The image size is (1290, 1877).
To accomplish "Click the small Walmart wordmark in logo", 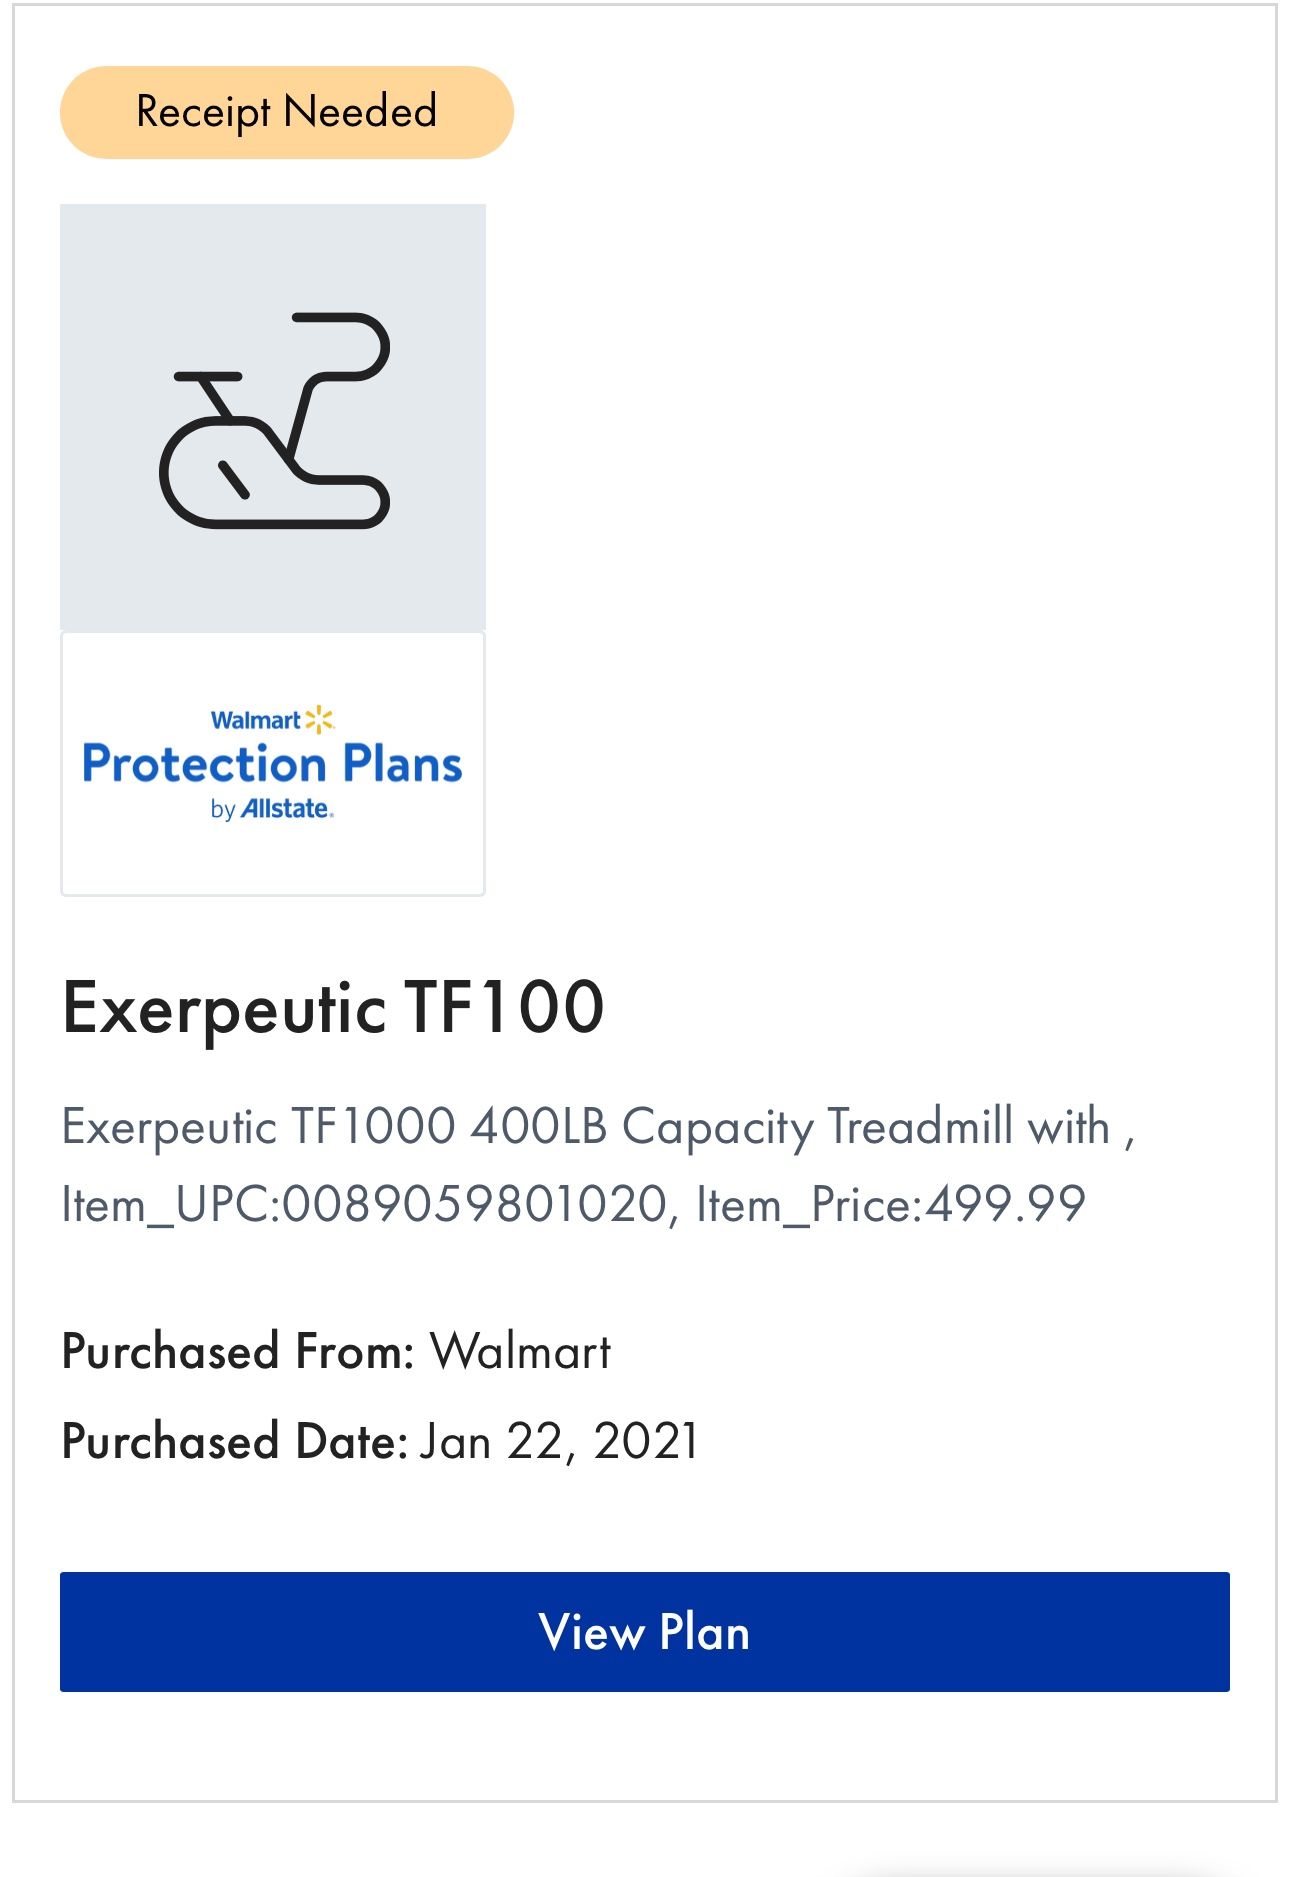I will click(256, 720).
